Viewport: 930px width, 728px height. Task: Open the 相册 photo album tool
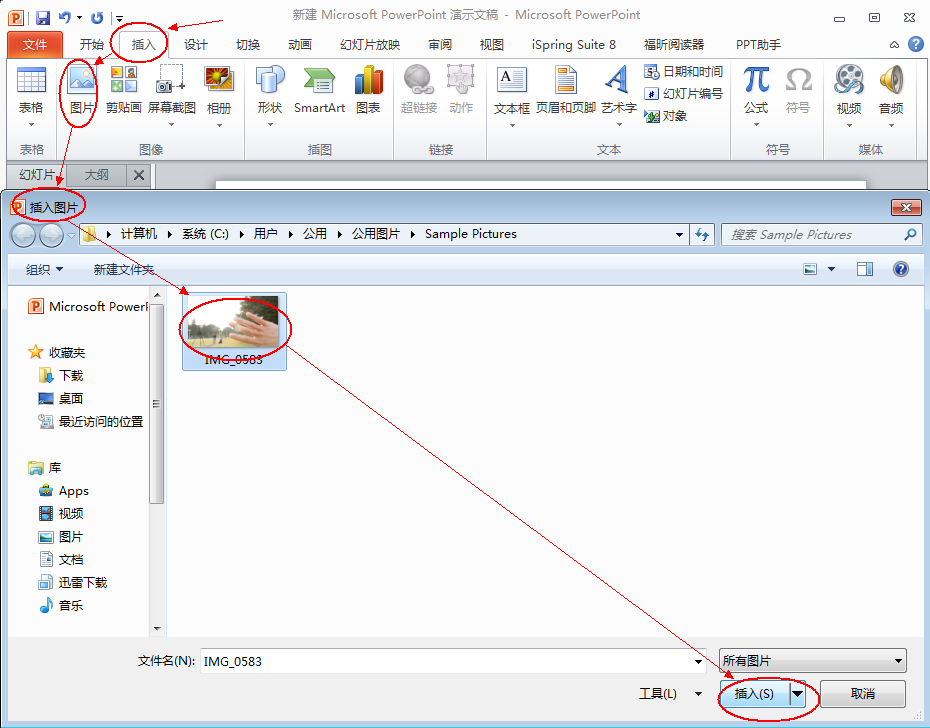coord(219,97)
